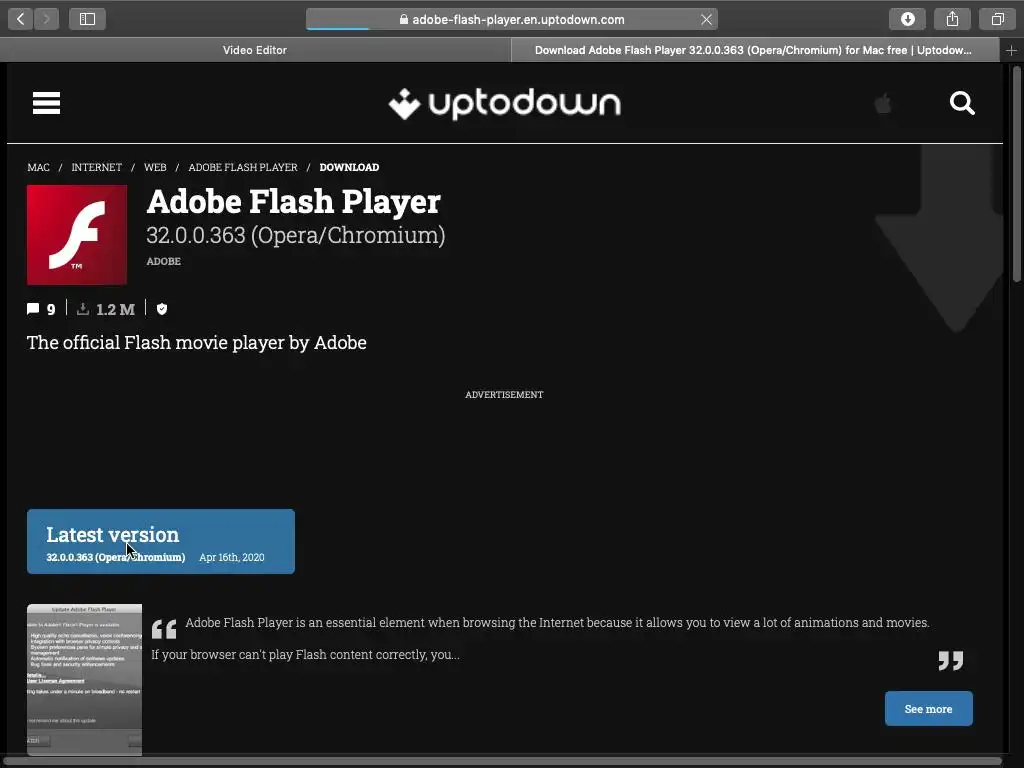Viewport: 1024px width, 768px height.
Task: Click the review text about essential element
Action: point(557,622)
